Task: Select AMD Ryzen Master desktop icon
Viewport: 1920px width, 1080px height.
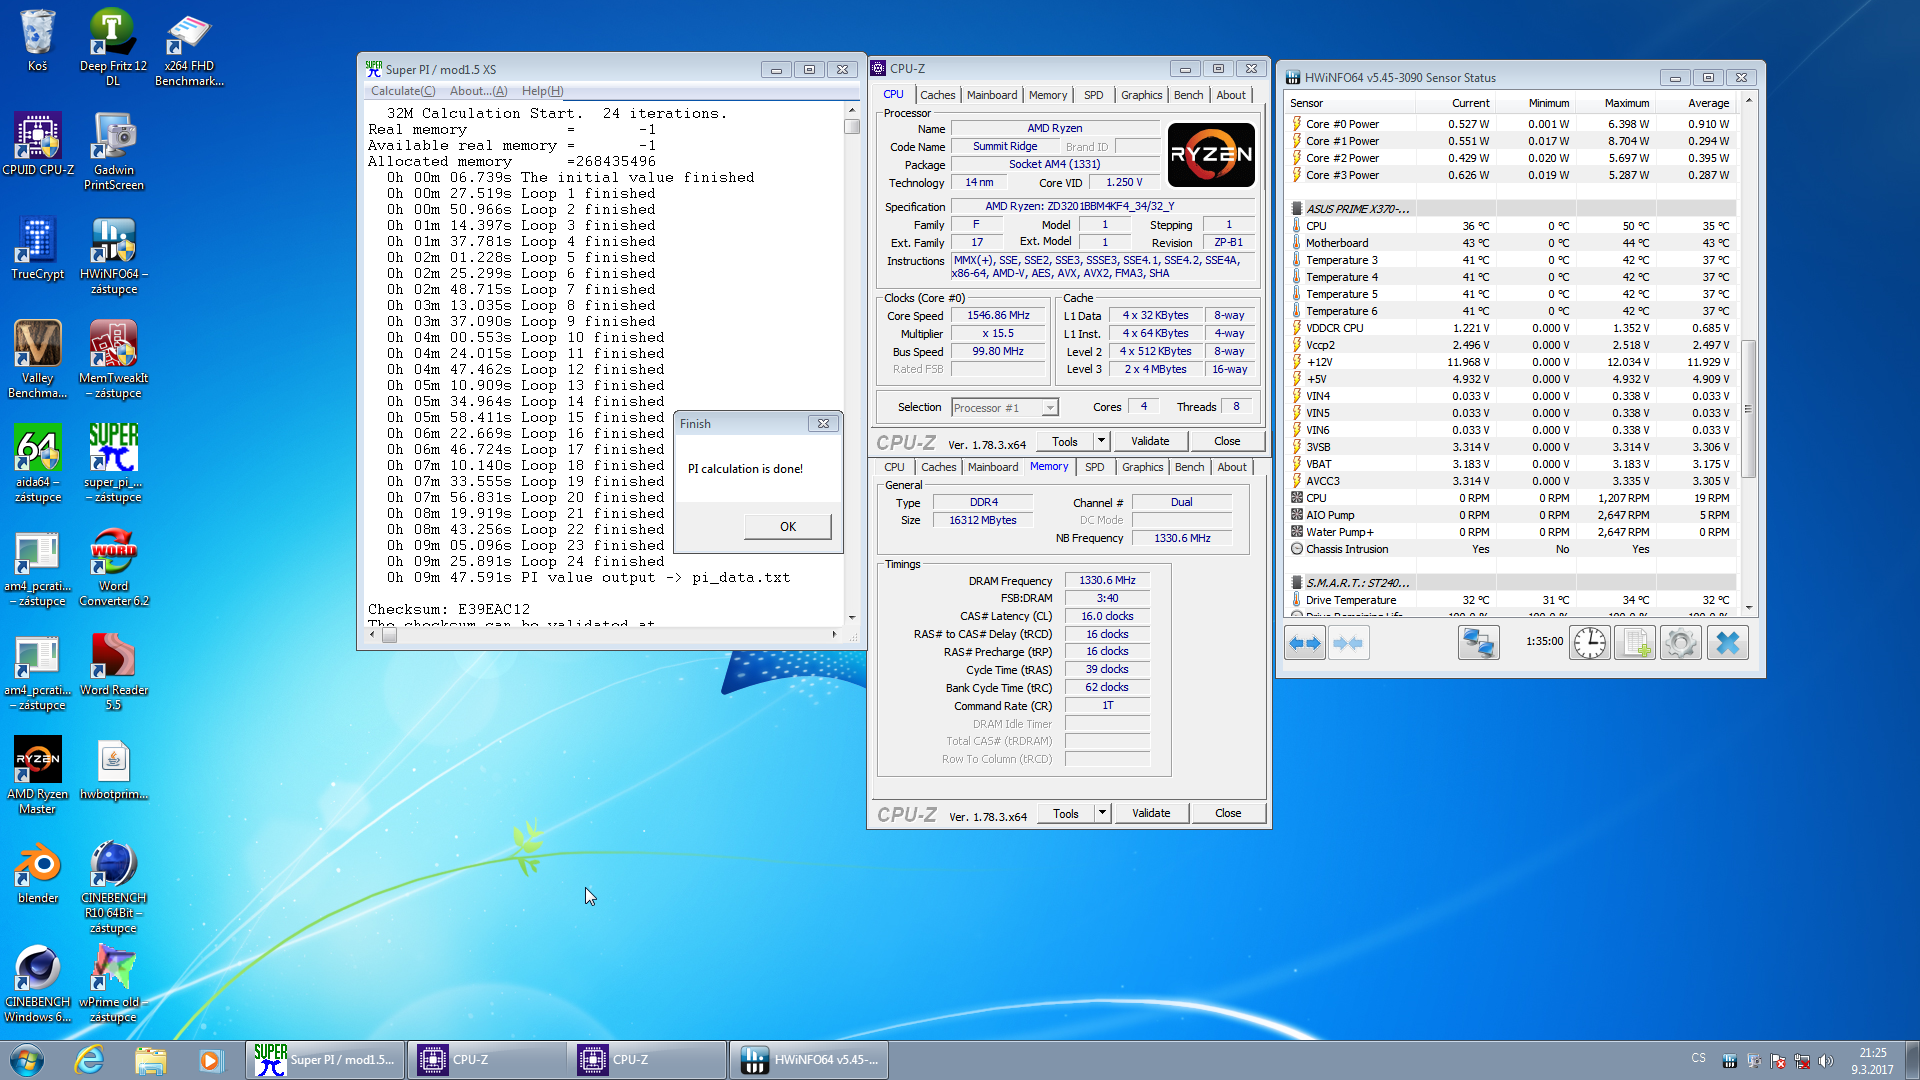Action: pyautogui.click(x=37, y=775)
